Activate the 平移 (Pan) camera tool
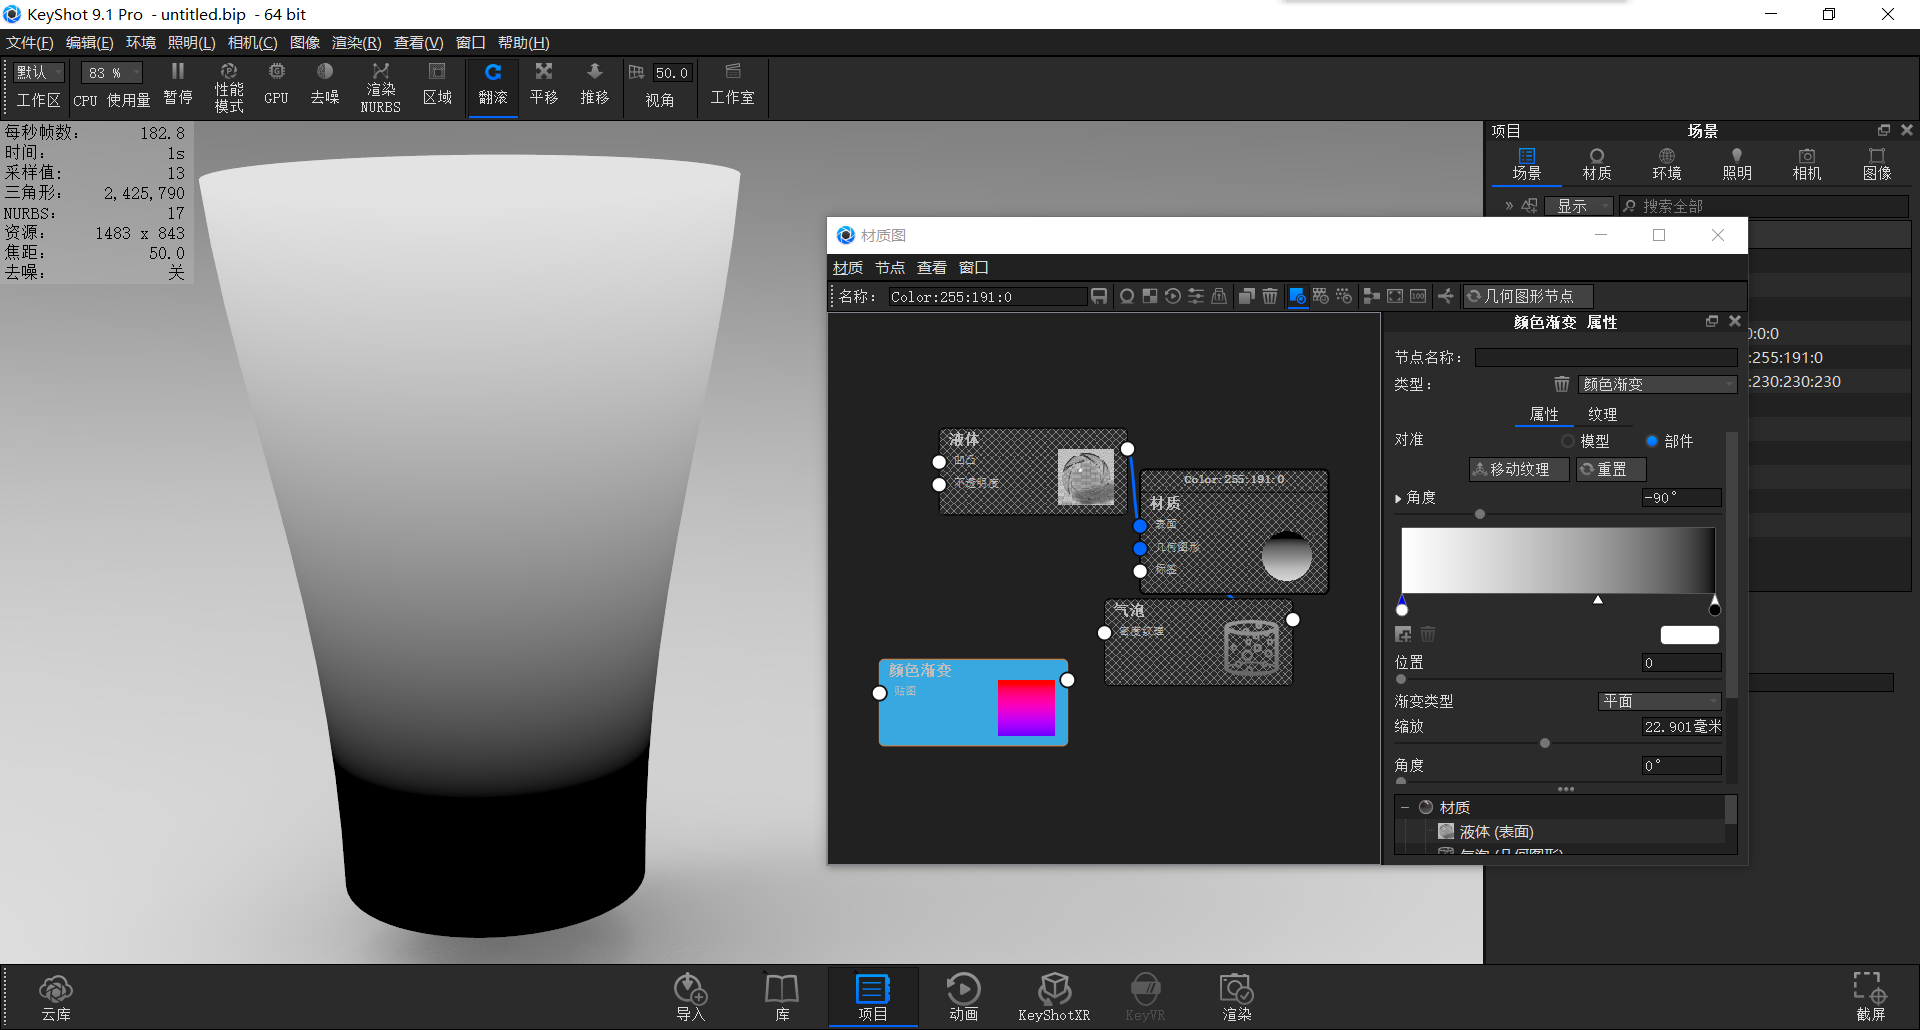The image size is (1920, 1030). point(543,85)
